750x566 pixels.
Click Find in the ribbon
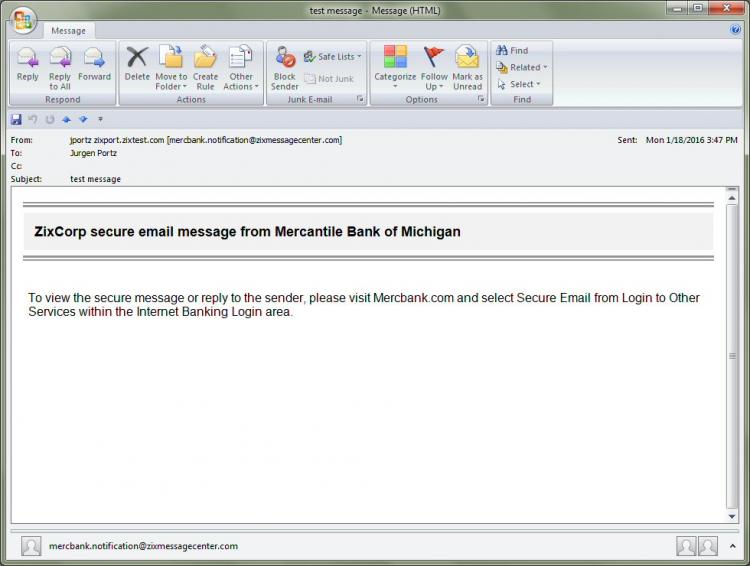(x=512, y=50)
